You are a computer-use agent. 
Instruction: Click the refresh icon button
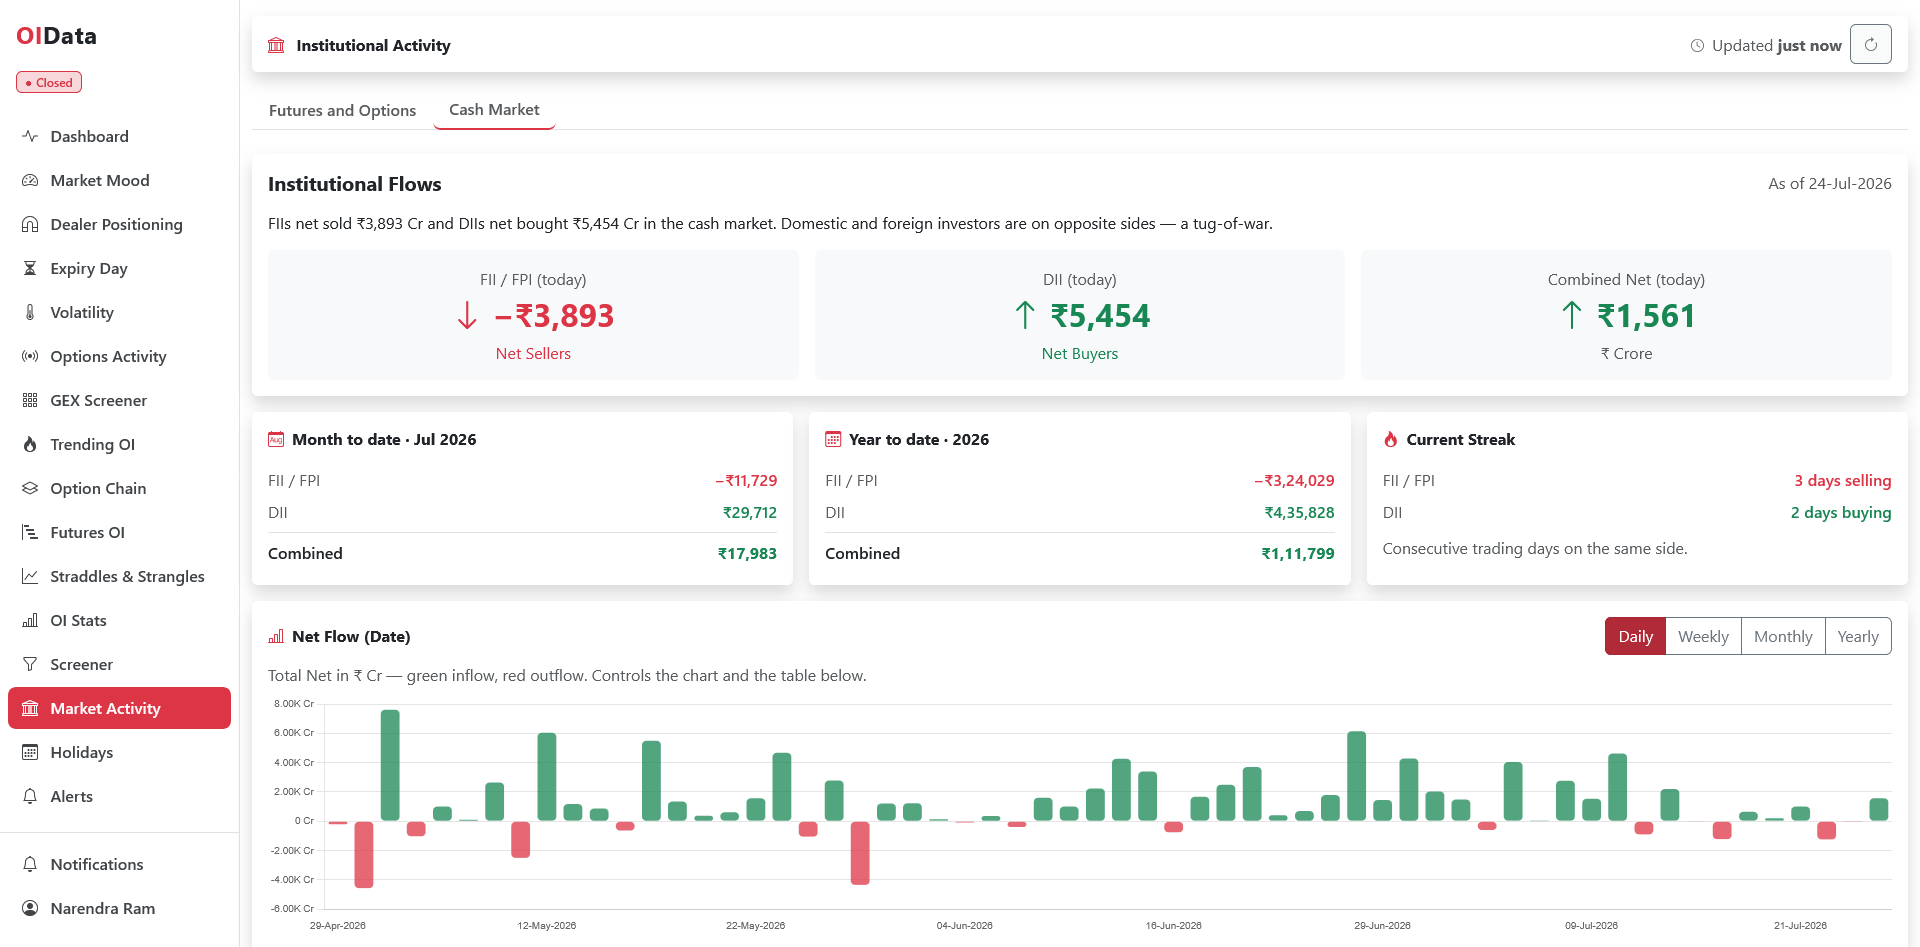click(x=1870, y=45)
